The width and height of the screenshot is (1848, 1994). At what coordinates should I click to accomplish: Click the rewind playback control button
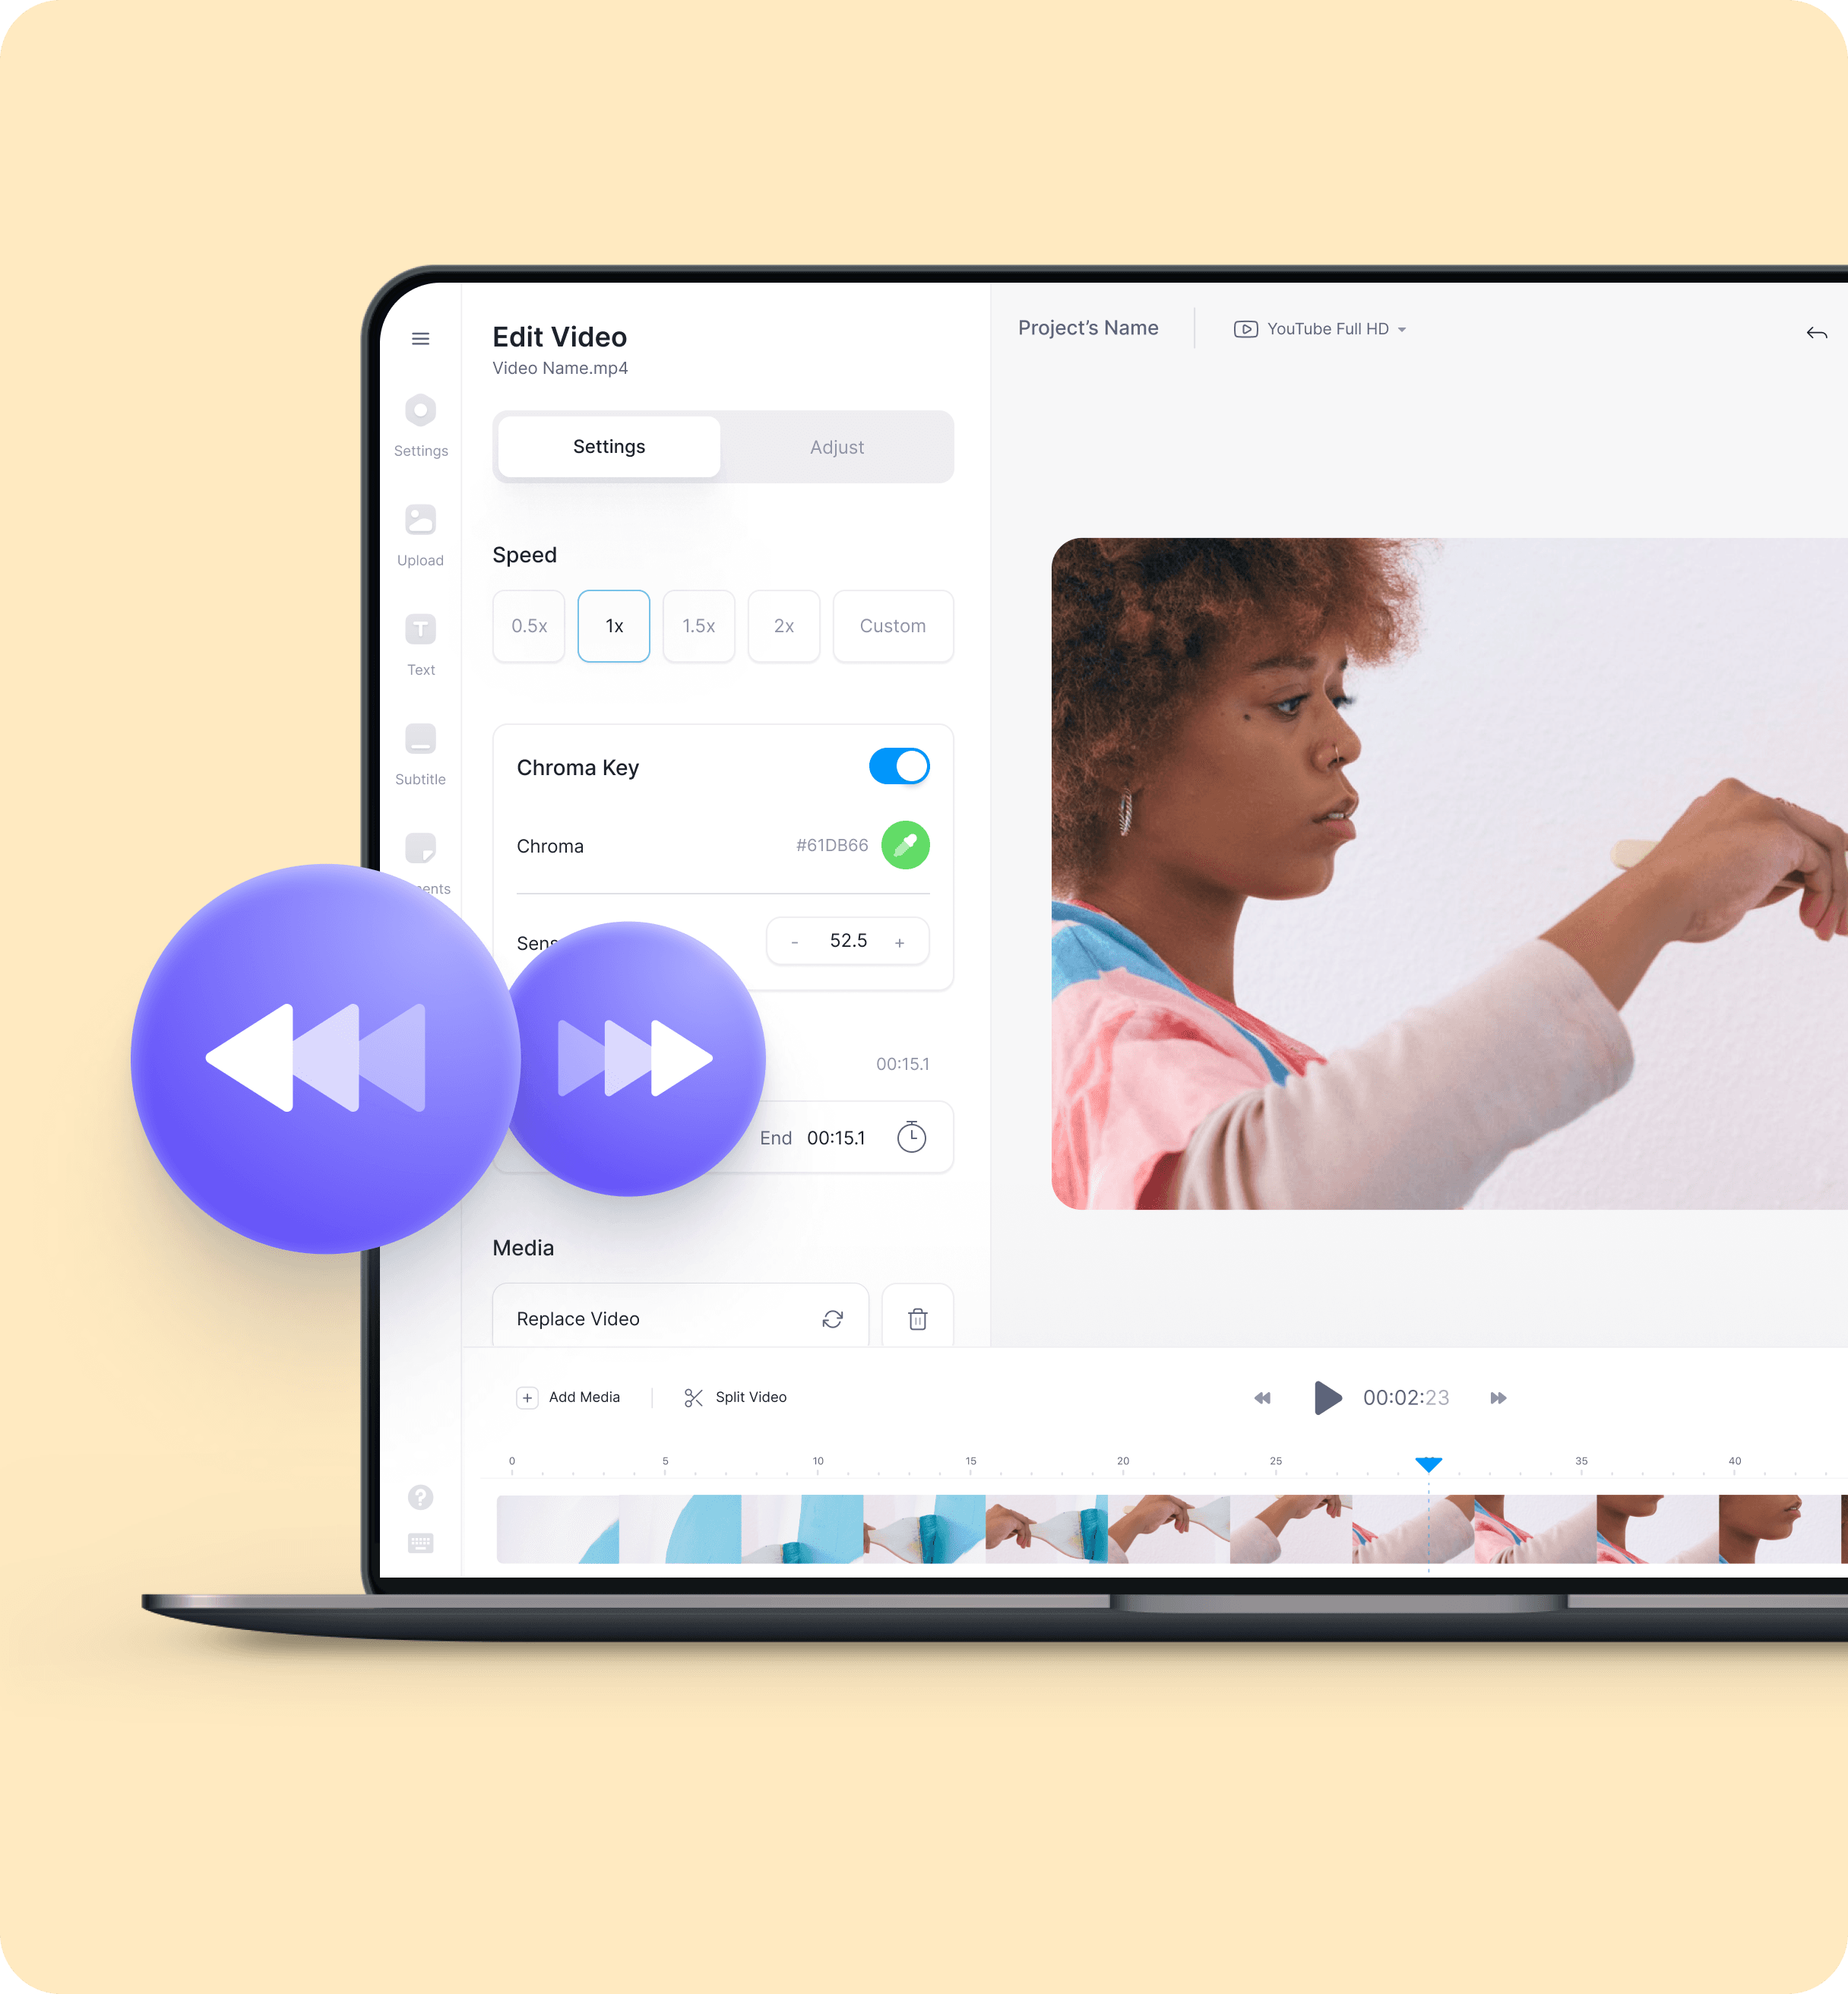click(1259, 1397)
